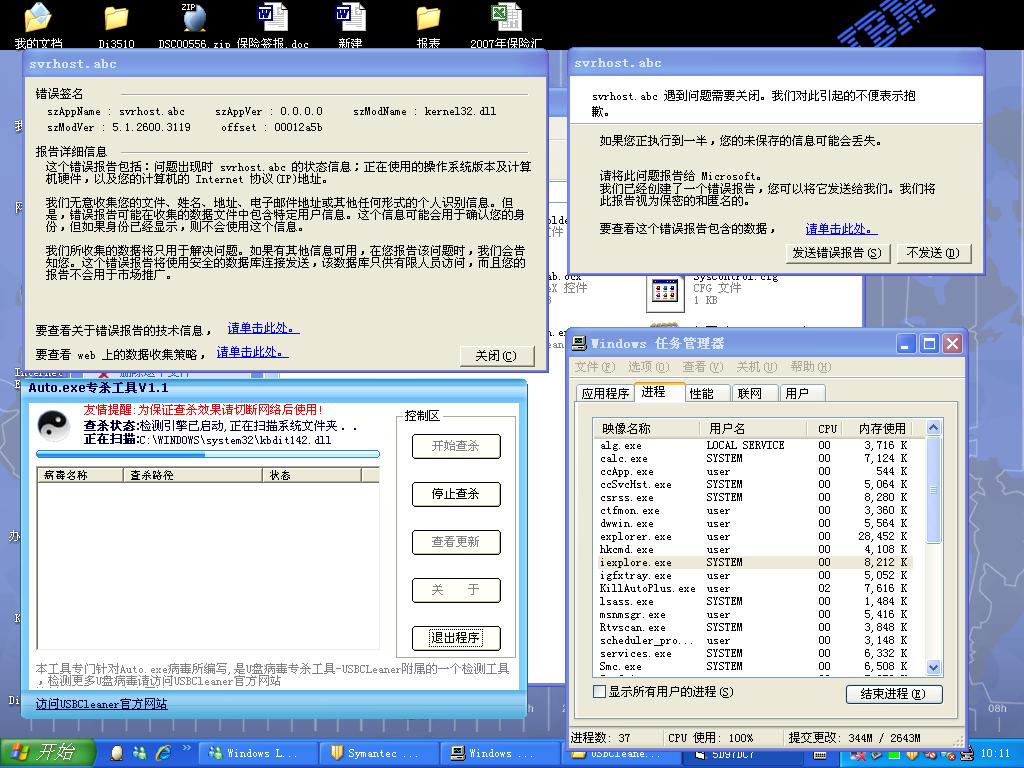Click 查看更新 button
The width and height of the screenshot is (1024, 768).
click(456, 542)
